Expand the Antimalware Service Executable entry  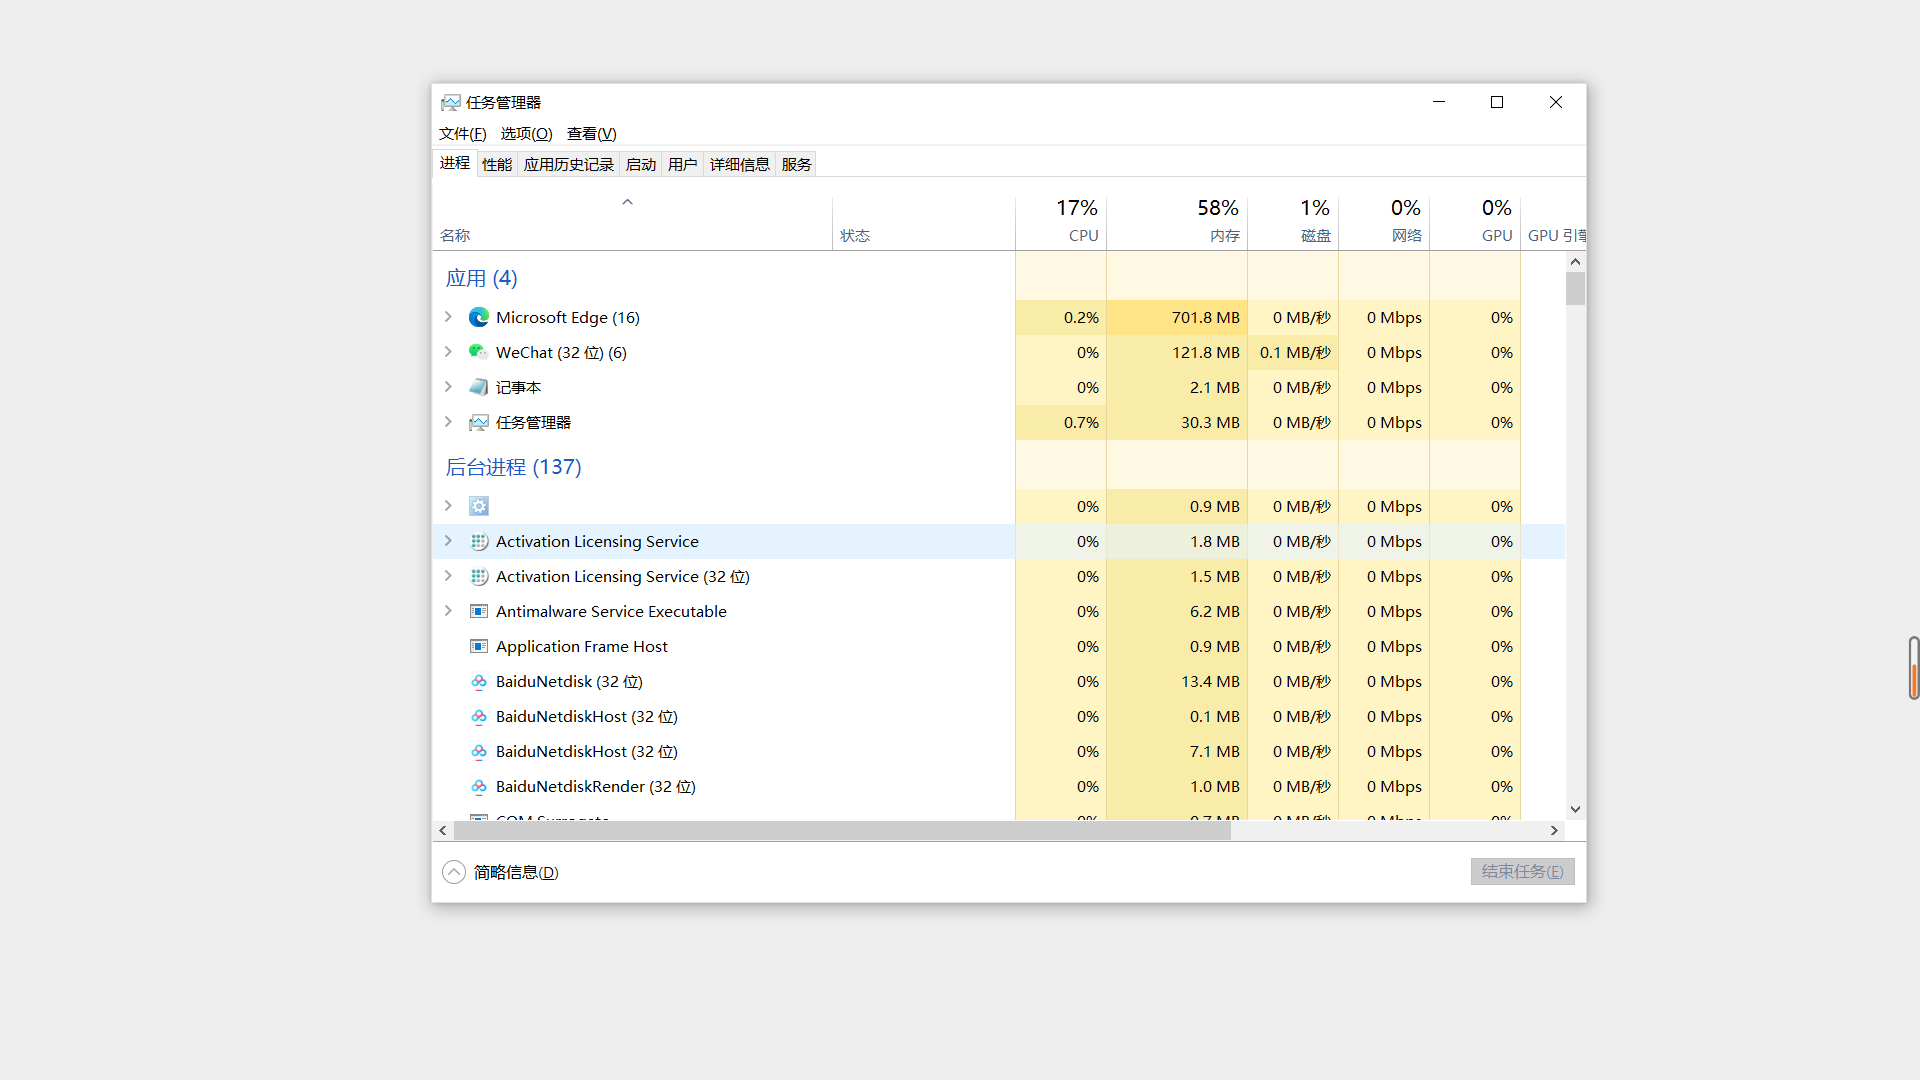(x=448, y=611)
